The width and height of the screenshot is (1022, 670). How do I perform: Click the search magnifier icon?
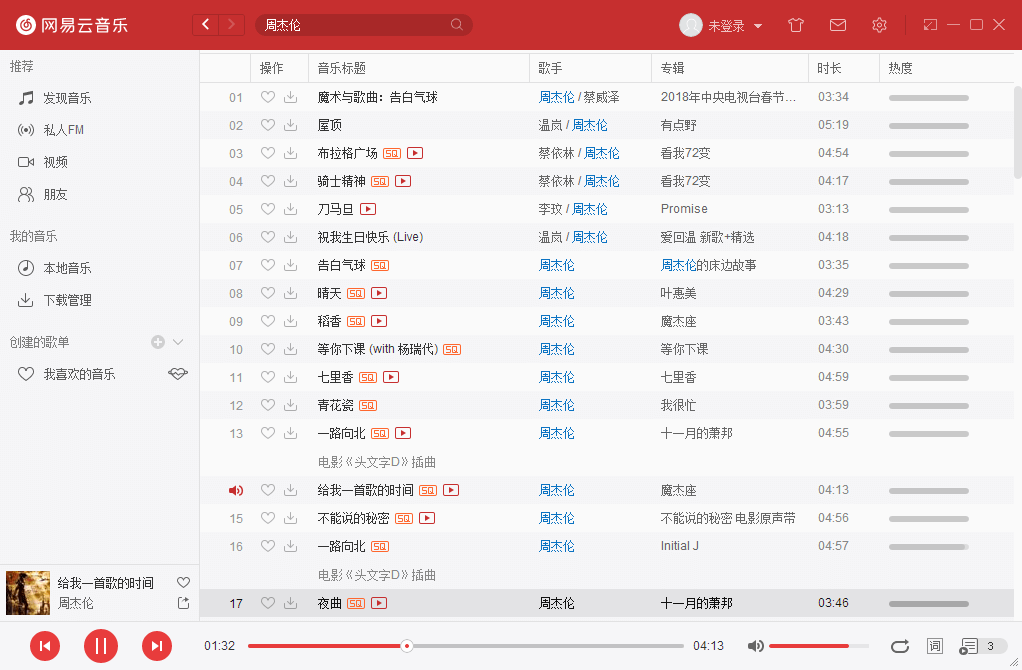[457, 25]
